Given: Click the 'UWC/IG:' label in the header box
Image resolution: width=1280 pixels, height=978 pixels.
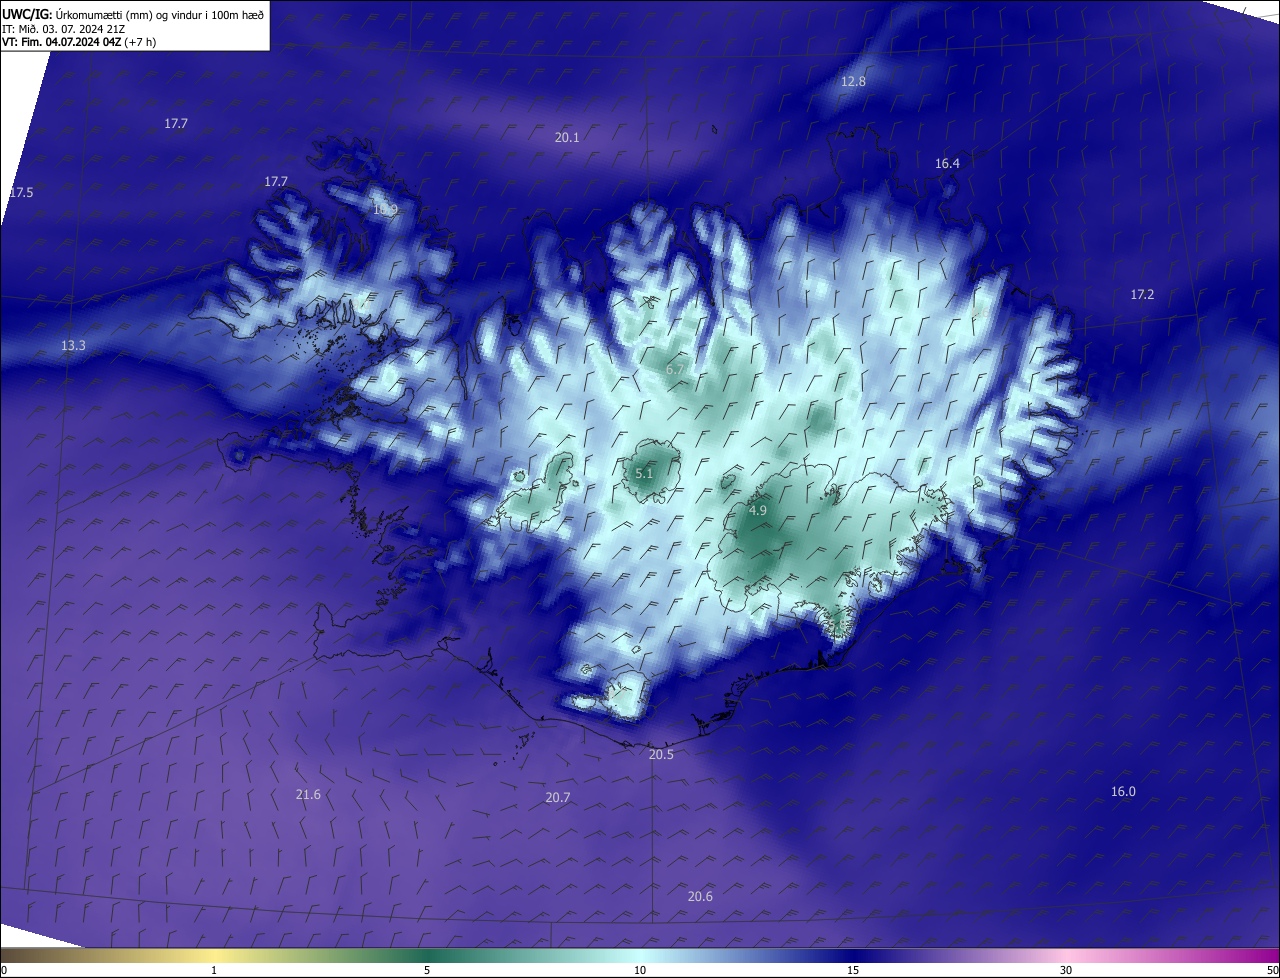Looking at the screenshot, I should click(27, 14).
